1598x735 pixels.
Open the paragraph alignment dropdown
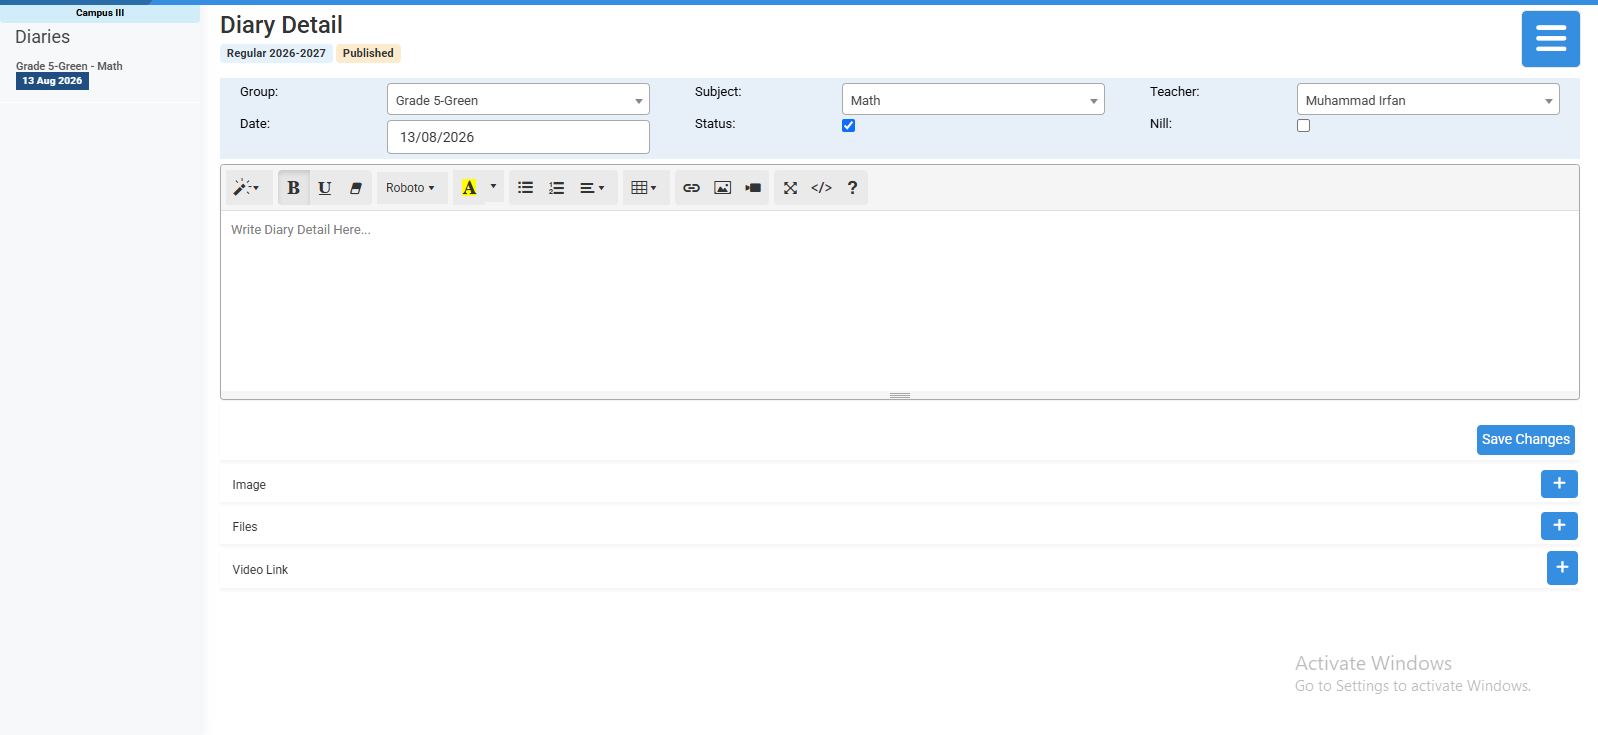[593, 188]
